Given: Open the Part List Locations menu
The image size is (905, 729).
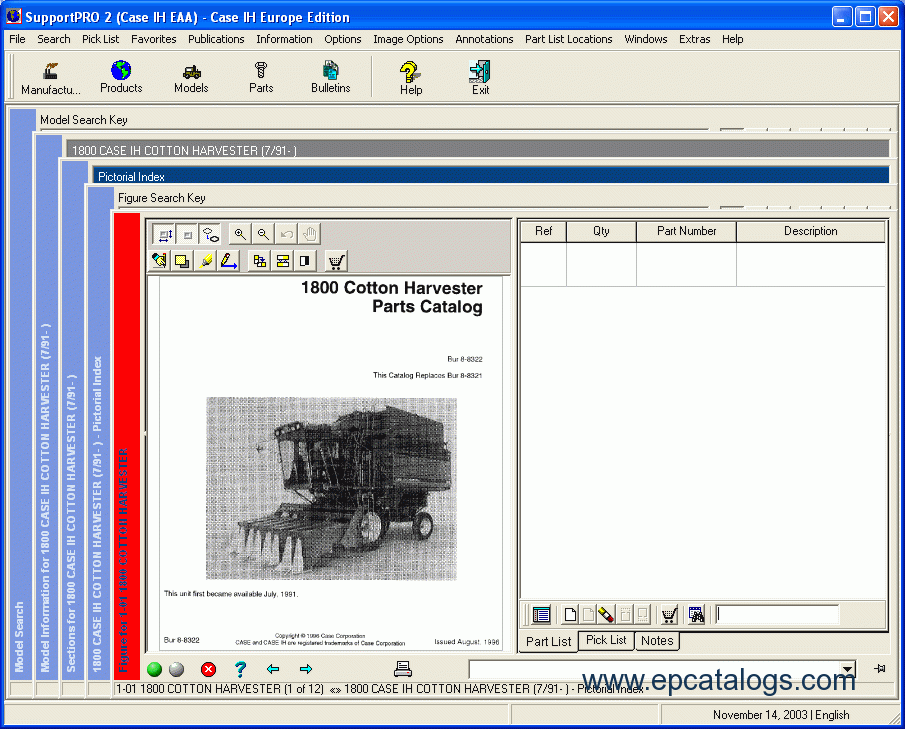Looking at the screenshot, I should coord(569,39).
